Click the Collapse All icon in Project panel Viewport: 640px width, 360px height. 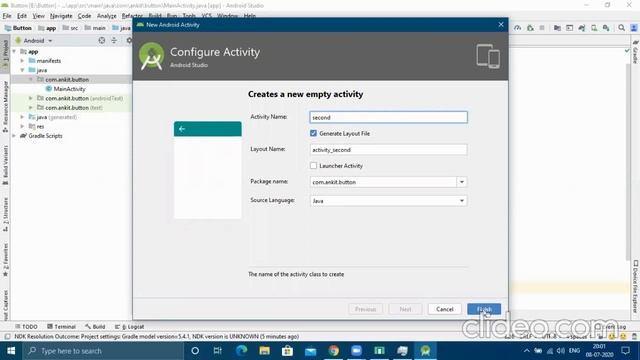click(114, 40)
